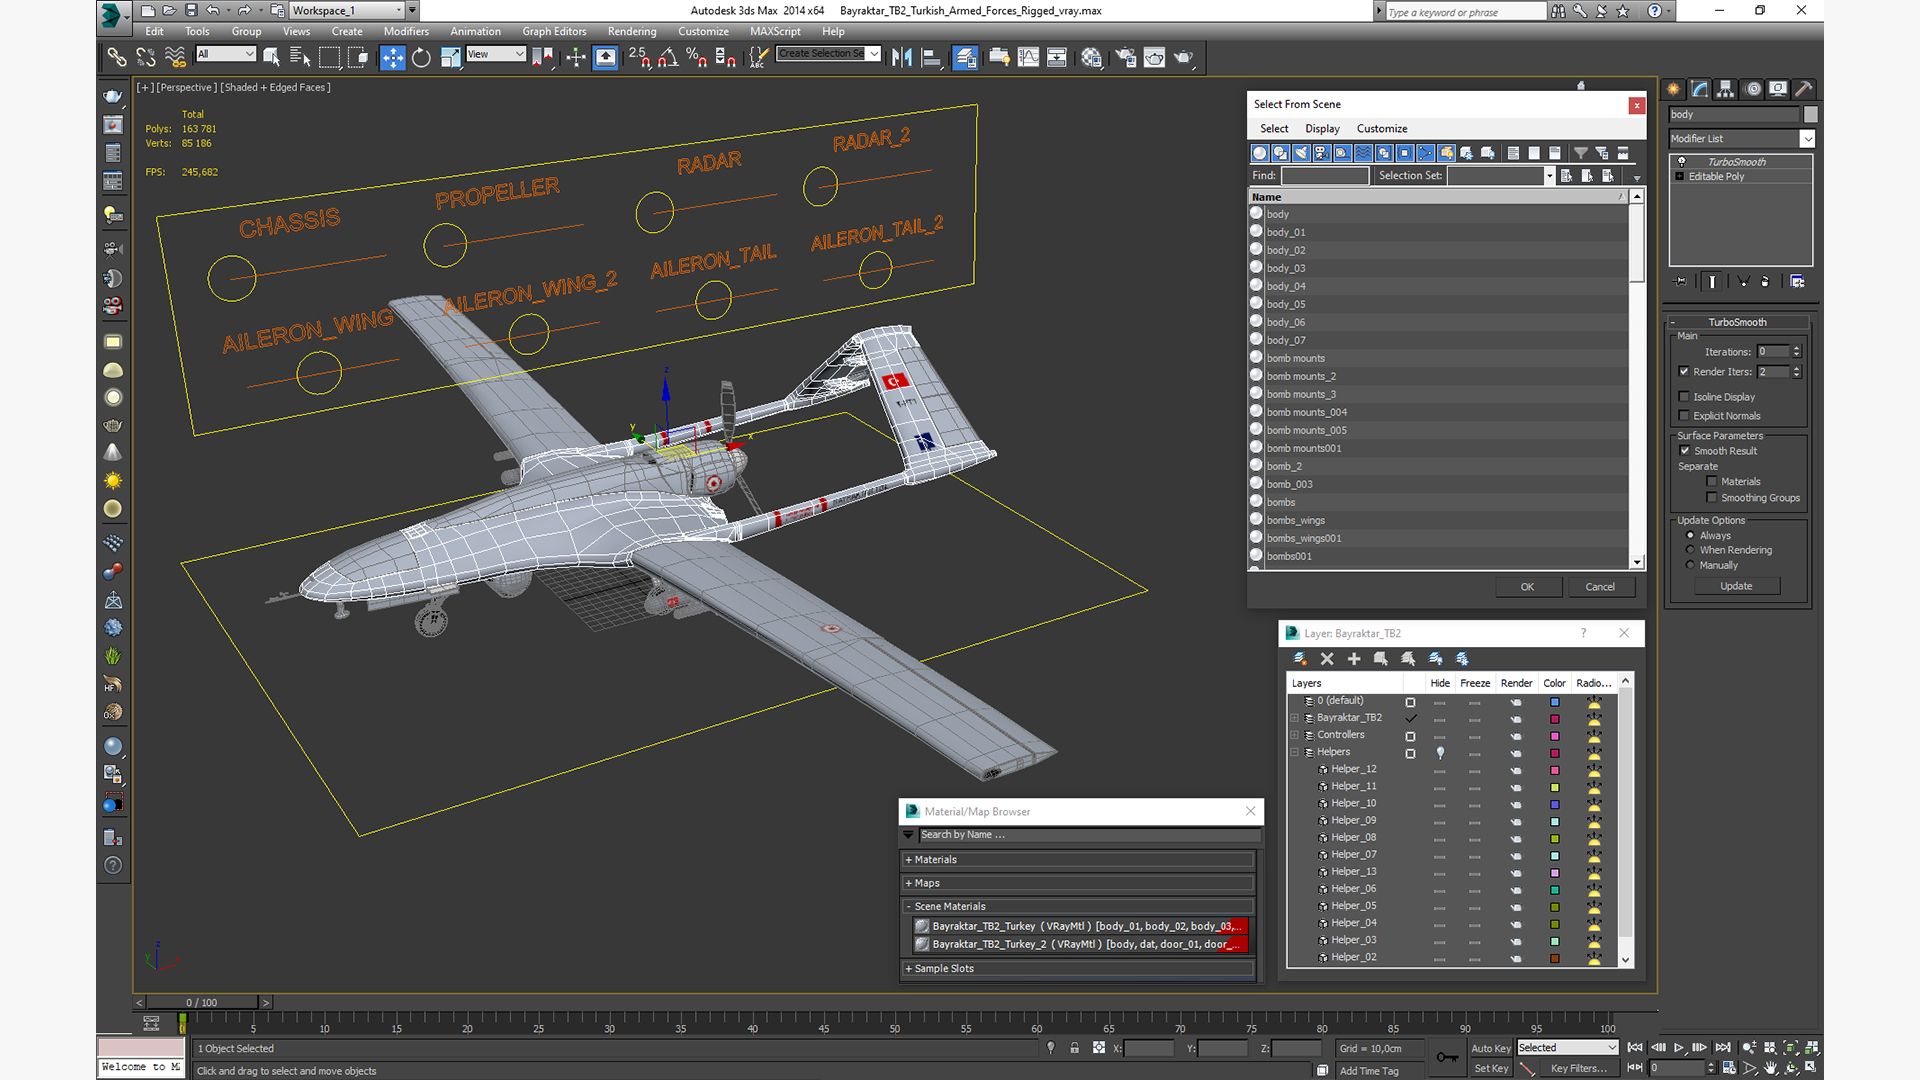This screenshot has width=1920, height=1080.
Task: Click Zoom Extents All viewport icon
Action: (x=1812, y=1047)
